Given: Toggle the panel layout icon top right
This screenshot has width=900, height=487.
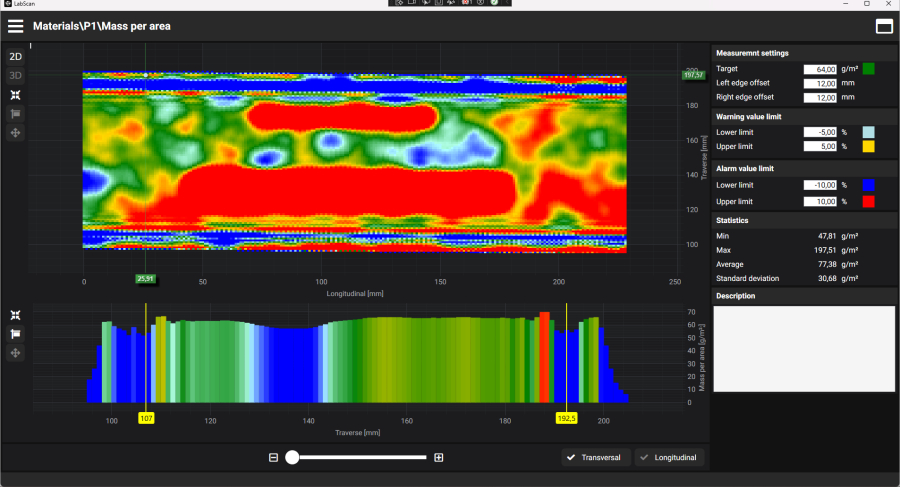Looking at the screenshot, I should coord(884,26).
